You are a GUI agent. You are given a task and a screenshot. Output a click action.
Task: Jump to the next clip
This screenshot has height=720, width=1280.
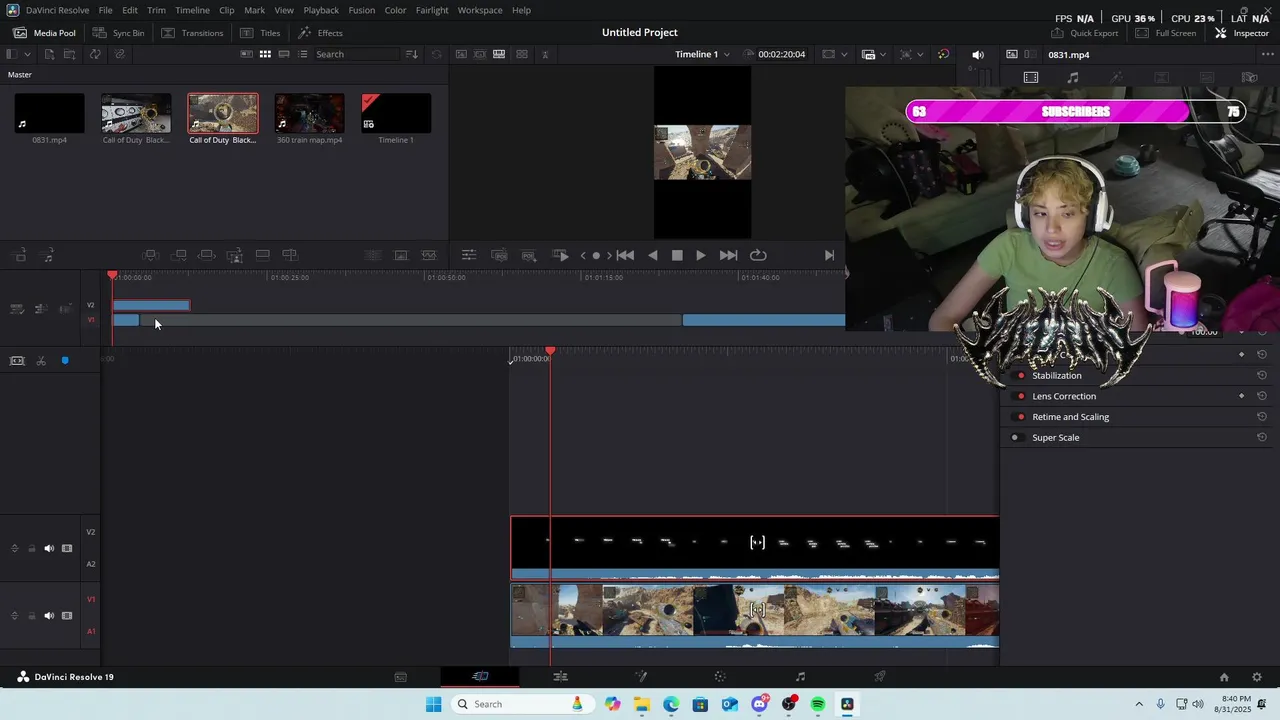[728, 255]
